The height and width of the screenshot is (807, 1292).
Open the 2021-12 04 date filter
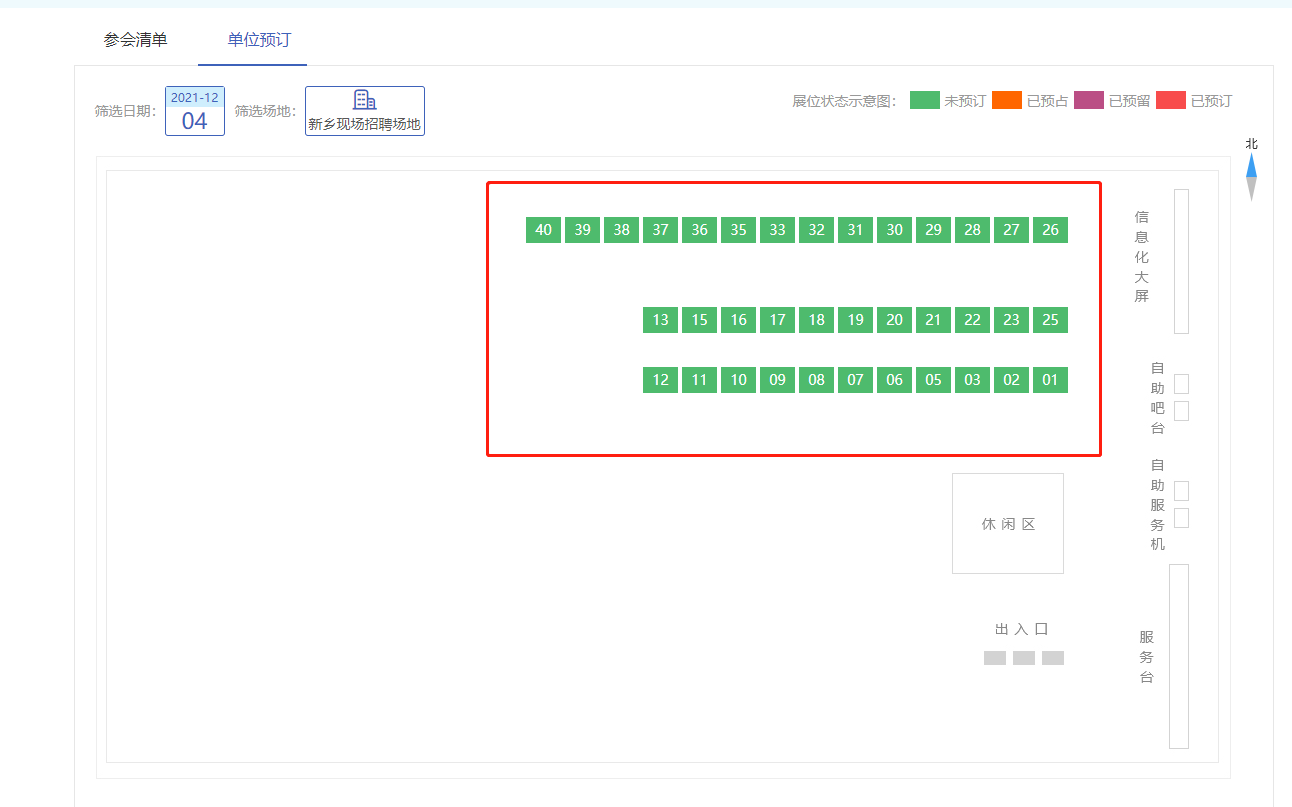tap(194, 111)
